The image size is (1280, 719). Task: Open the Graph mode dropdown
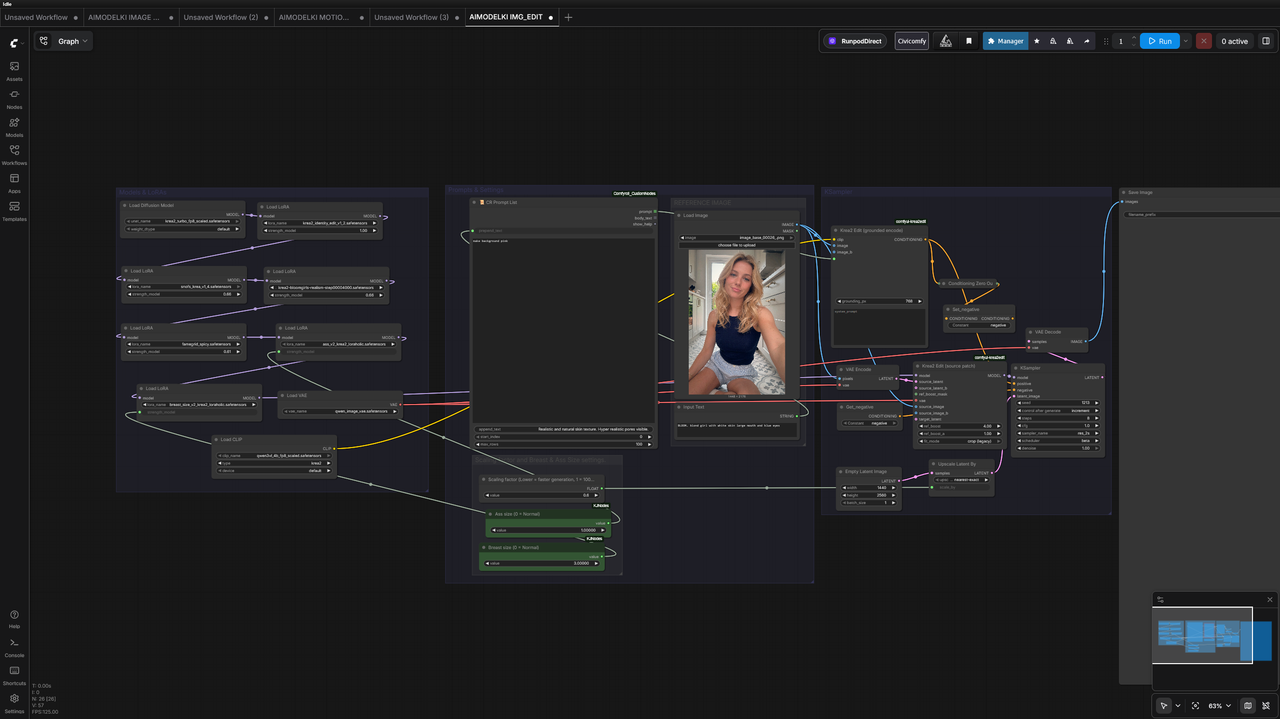[64, 41]
